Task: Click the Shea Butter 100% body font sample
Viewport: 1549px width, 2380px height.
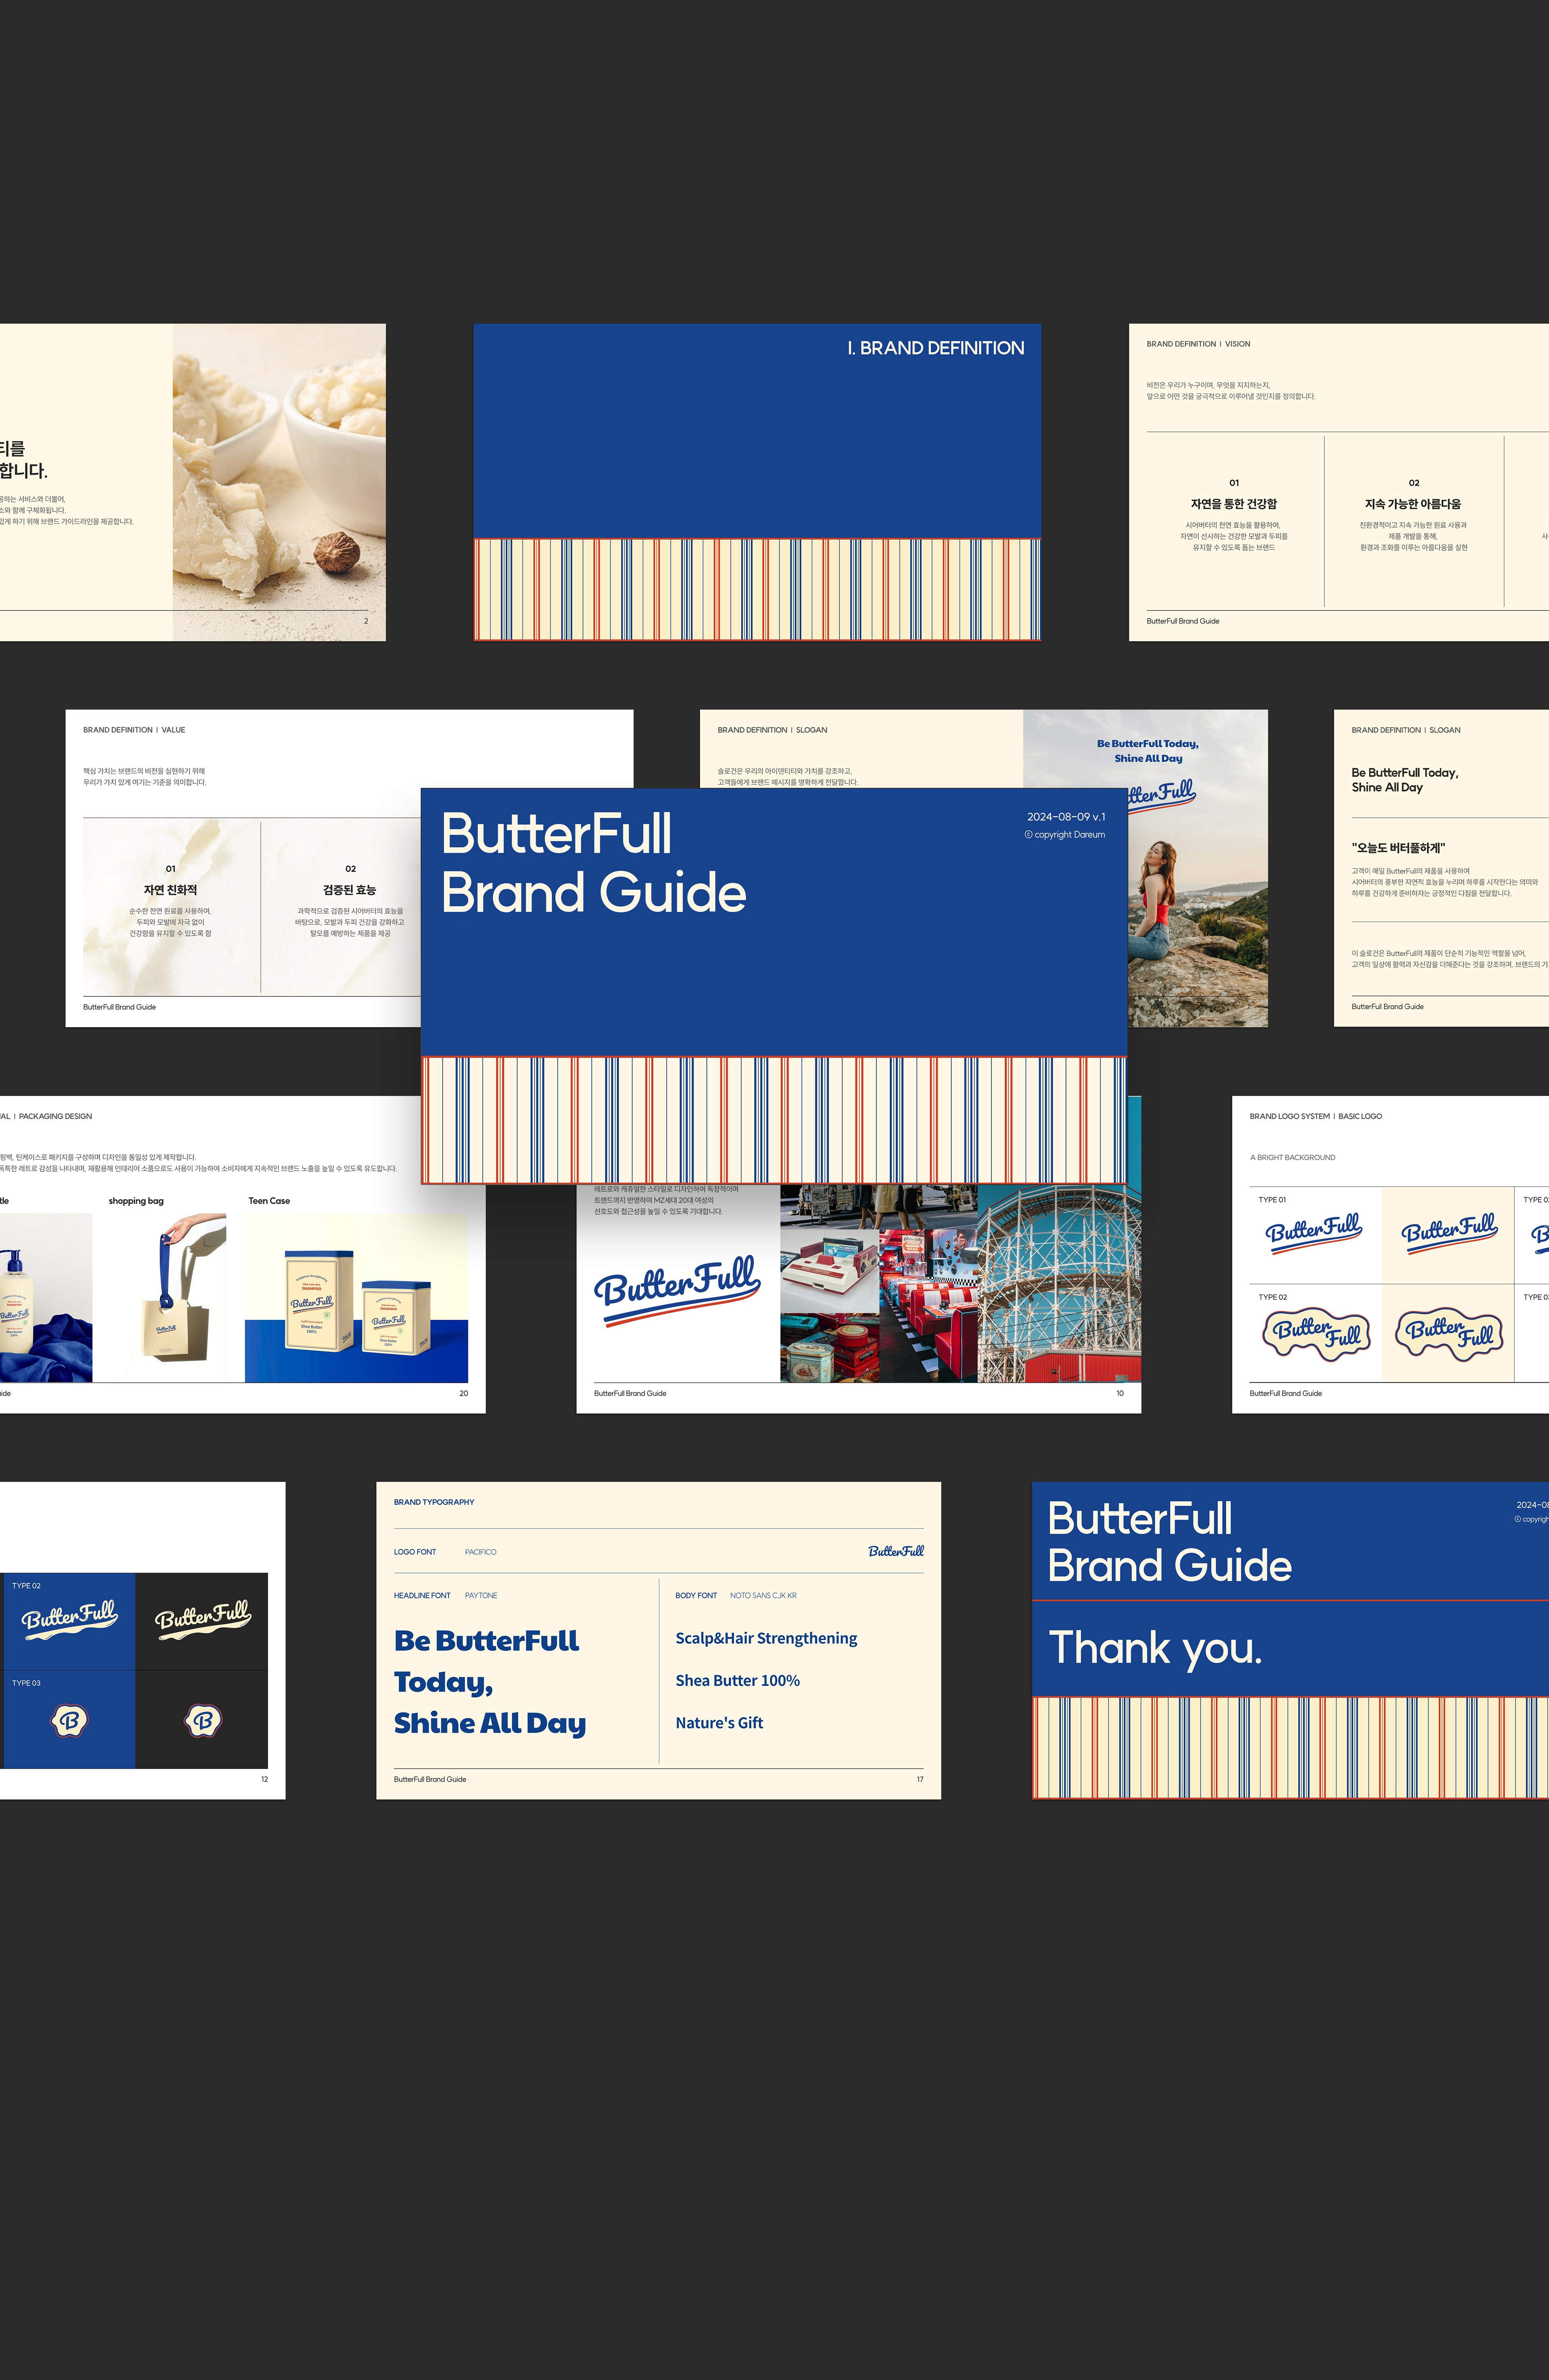Action: point(737,1680)
